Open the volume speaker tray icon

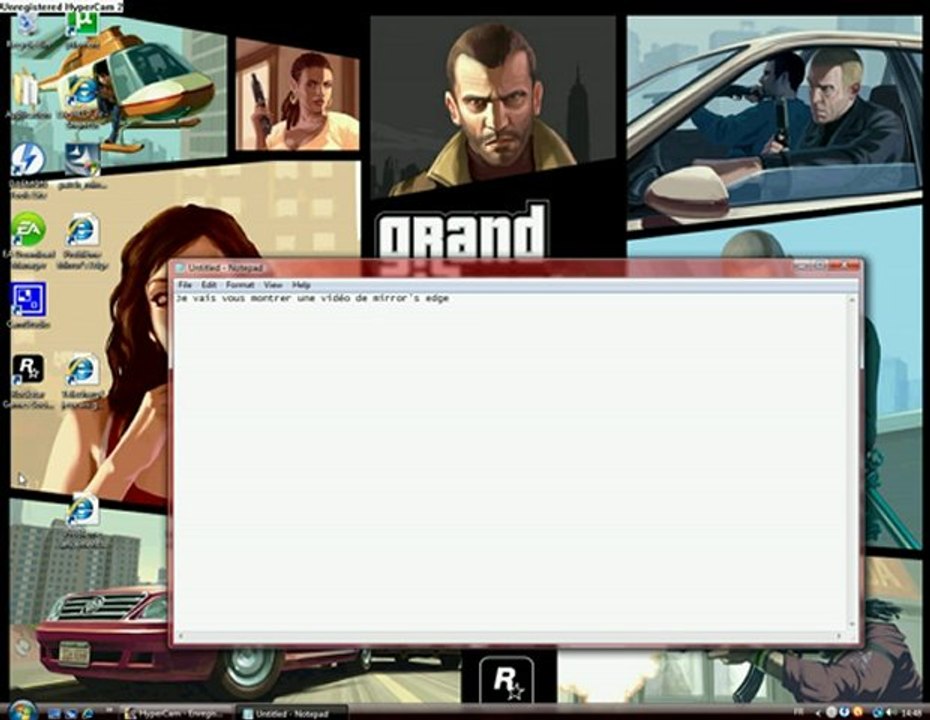coord(890,712)
